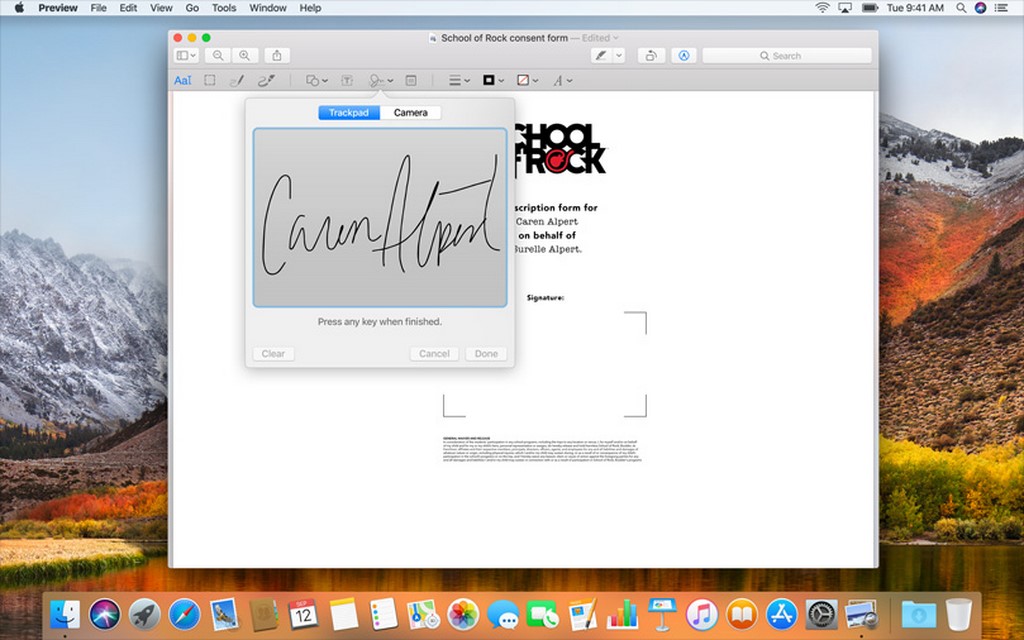Open the Preview application menu

[58, 8]
